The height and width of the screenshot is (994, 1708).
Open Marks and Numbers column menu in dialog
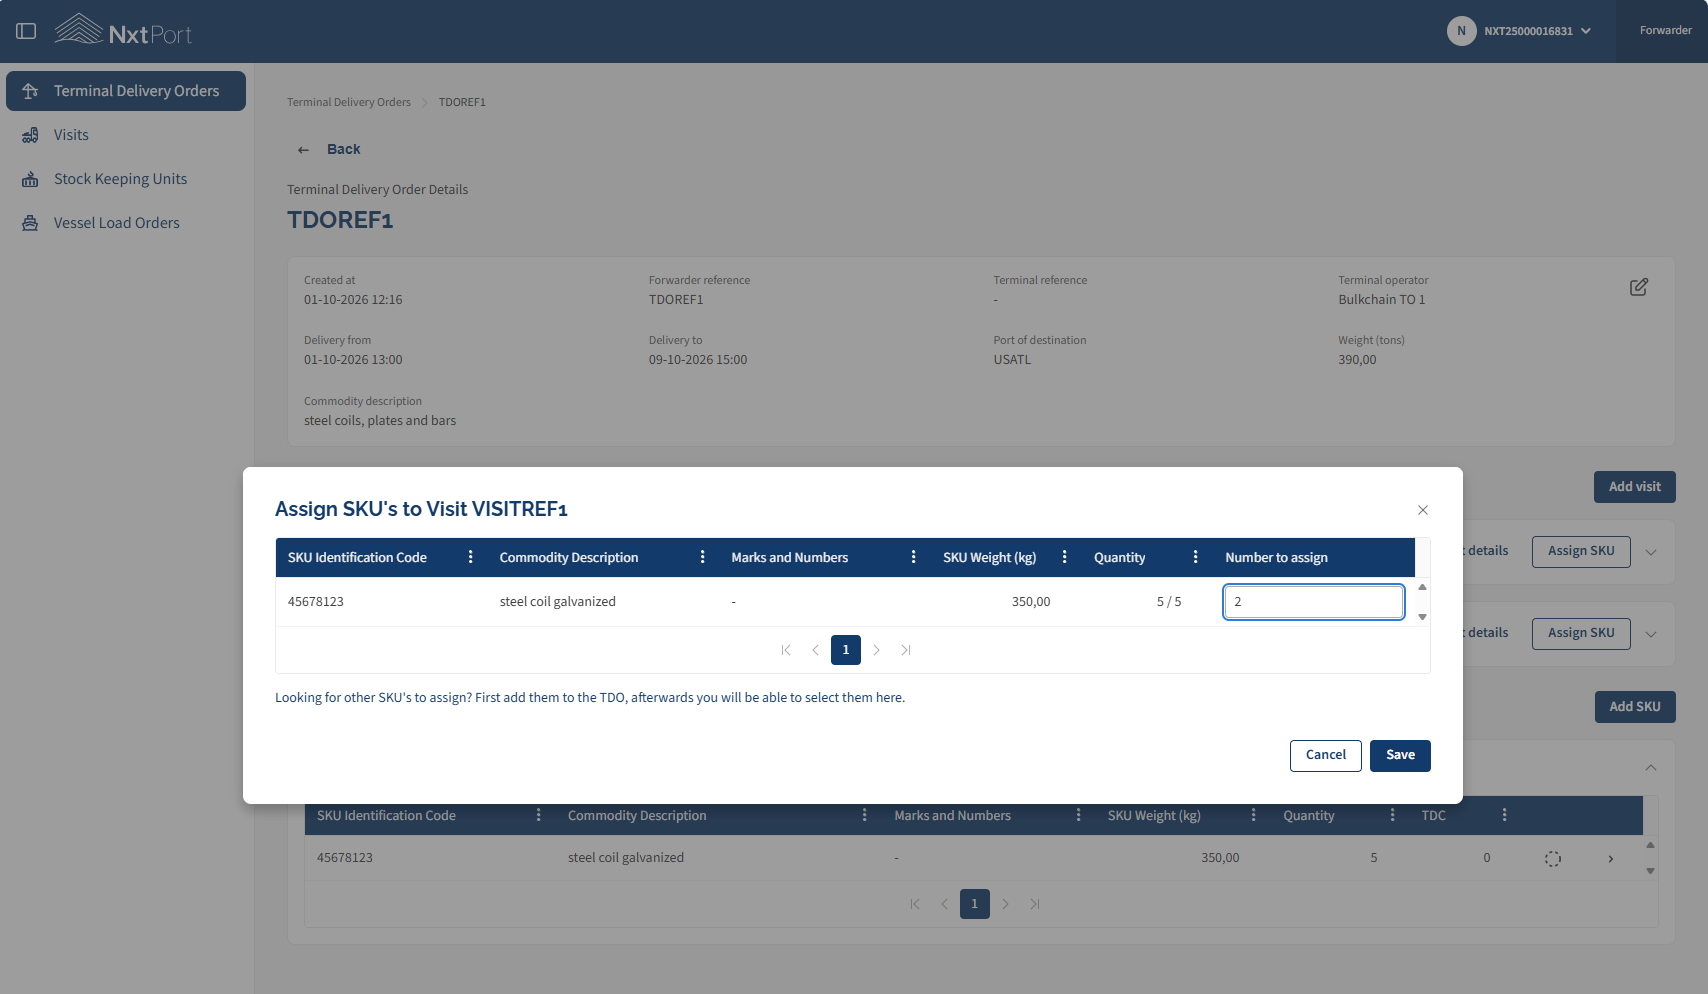pos(914,557)
